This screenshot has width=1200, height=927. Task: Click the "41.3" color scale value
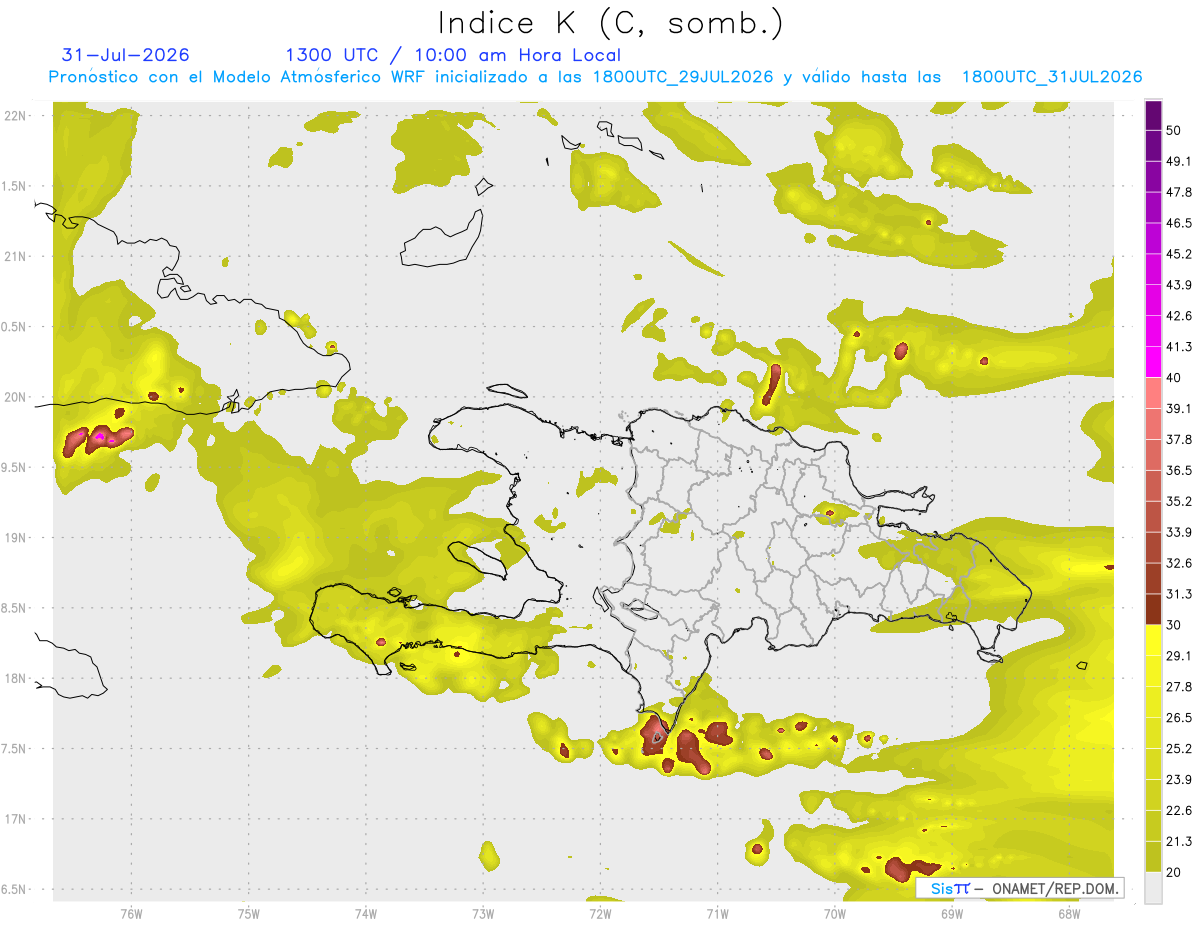click(x=1179, y=347)
